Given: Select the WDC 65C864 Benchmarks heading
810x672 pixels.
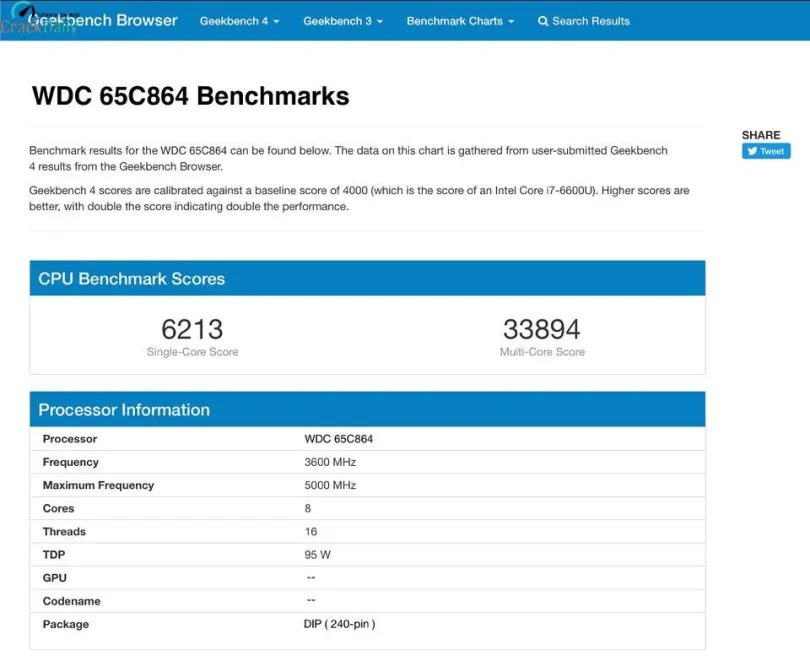Looking at the screenshot, I should pyautogui.click(x=191, y=96).
